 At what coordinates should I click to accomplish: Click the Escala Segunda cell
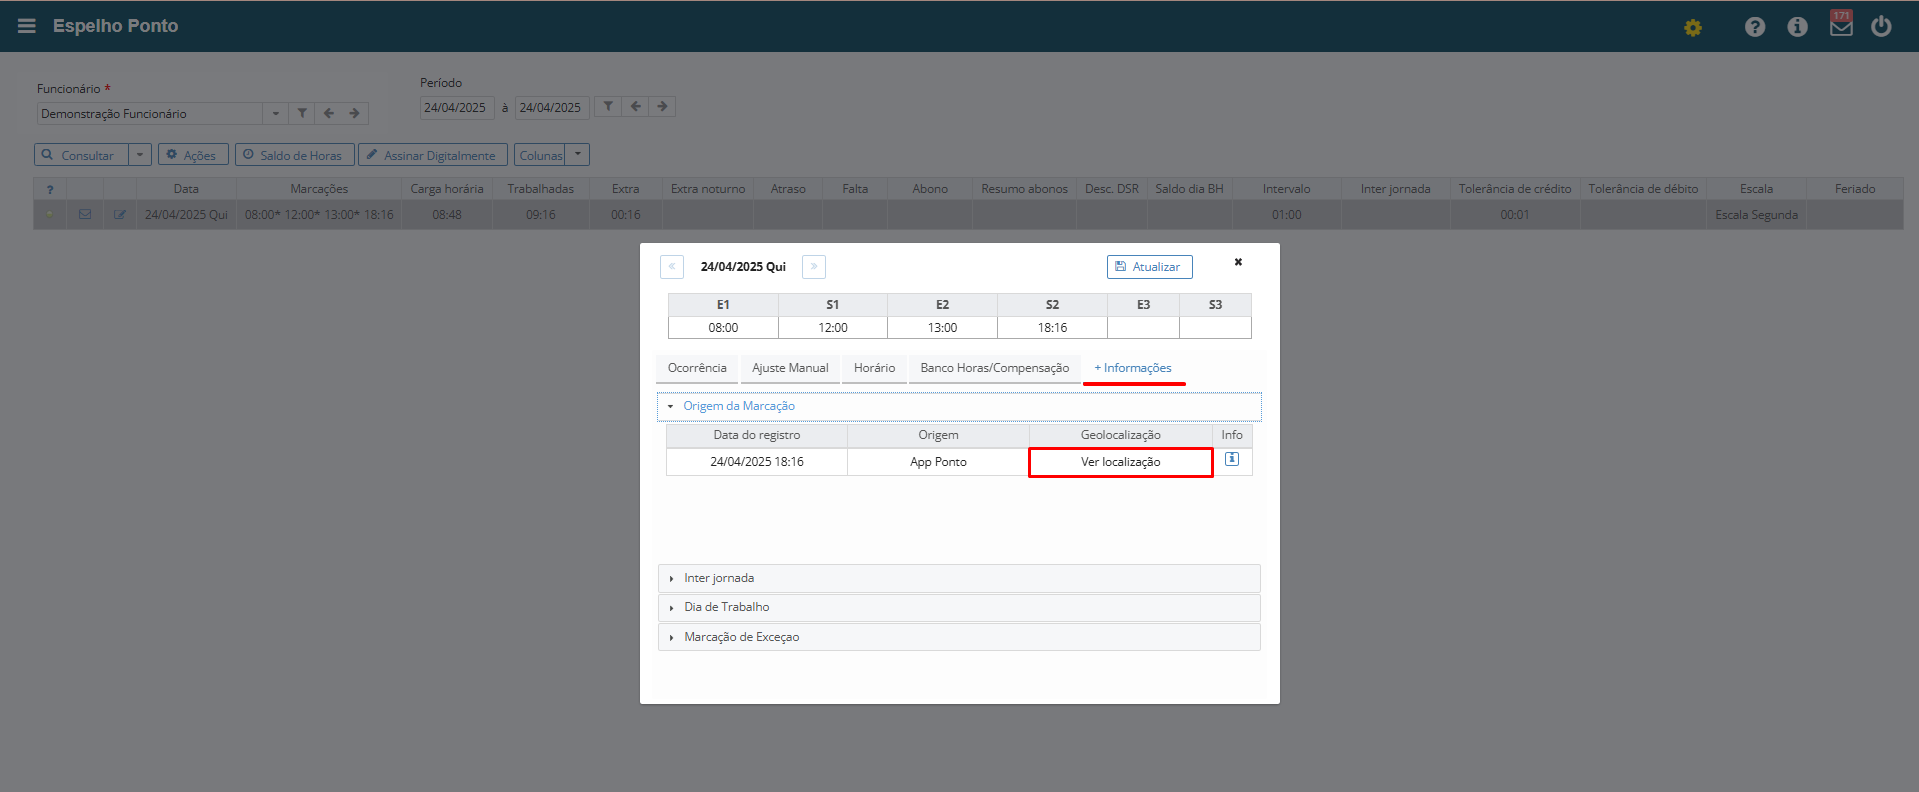[1756, 215]
